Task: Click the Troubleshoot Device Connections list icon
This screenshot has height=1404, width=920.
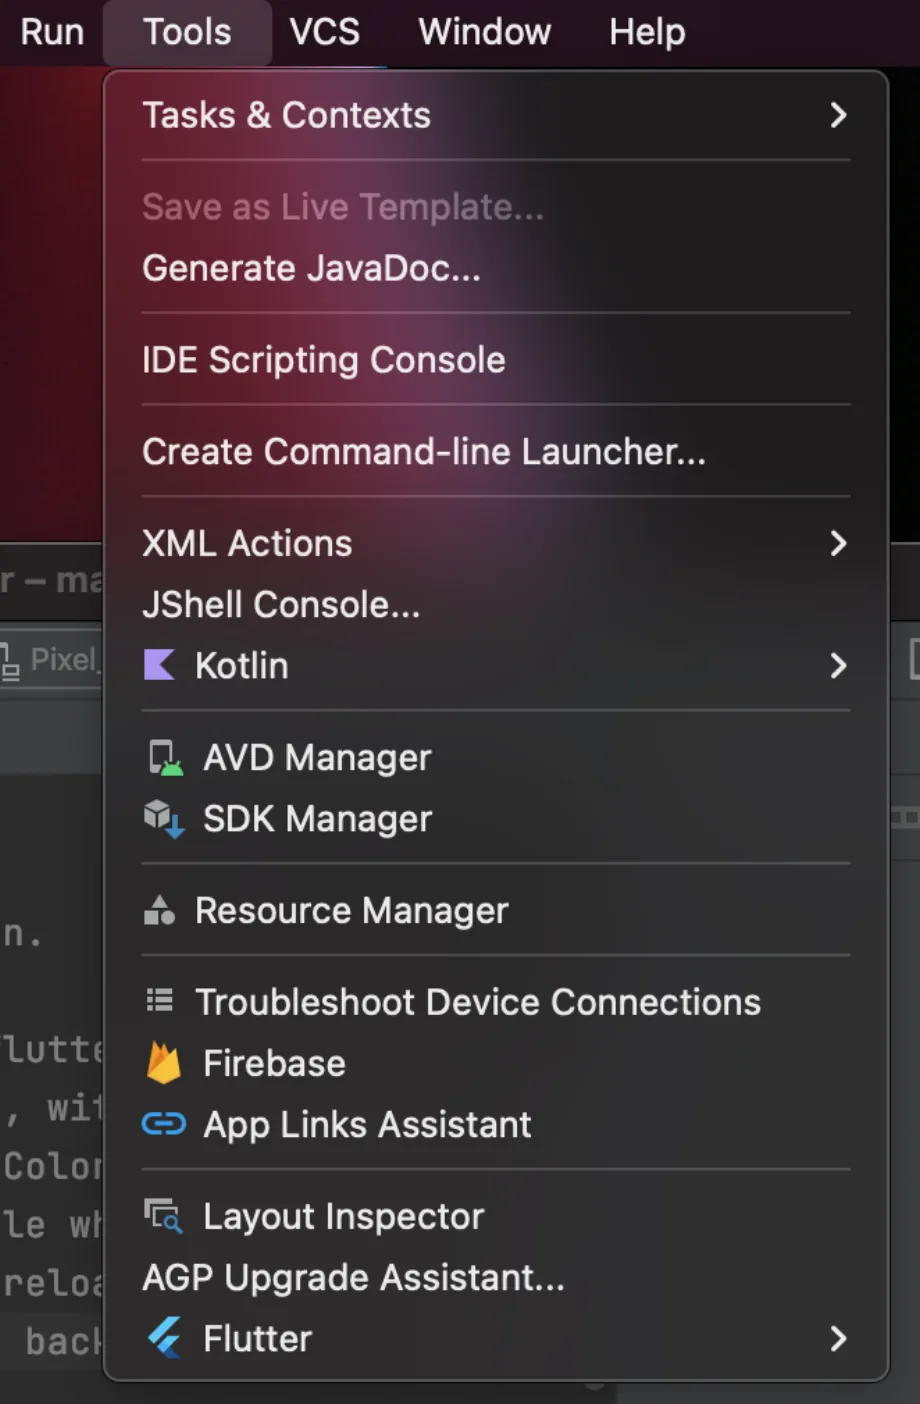Action: (x=159, y=1000)
